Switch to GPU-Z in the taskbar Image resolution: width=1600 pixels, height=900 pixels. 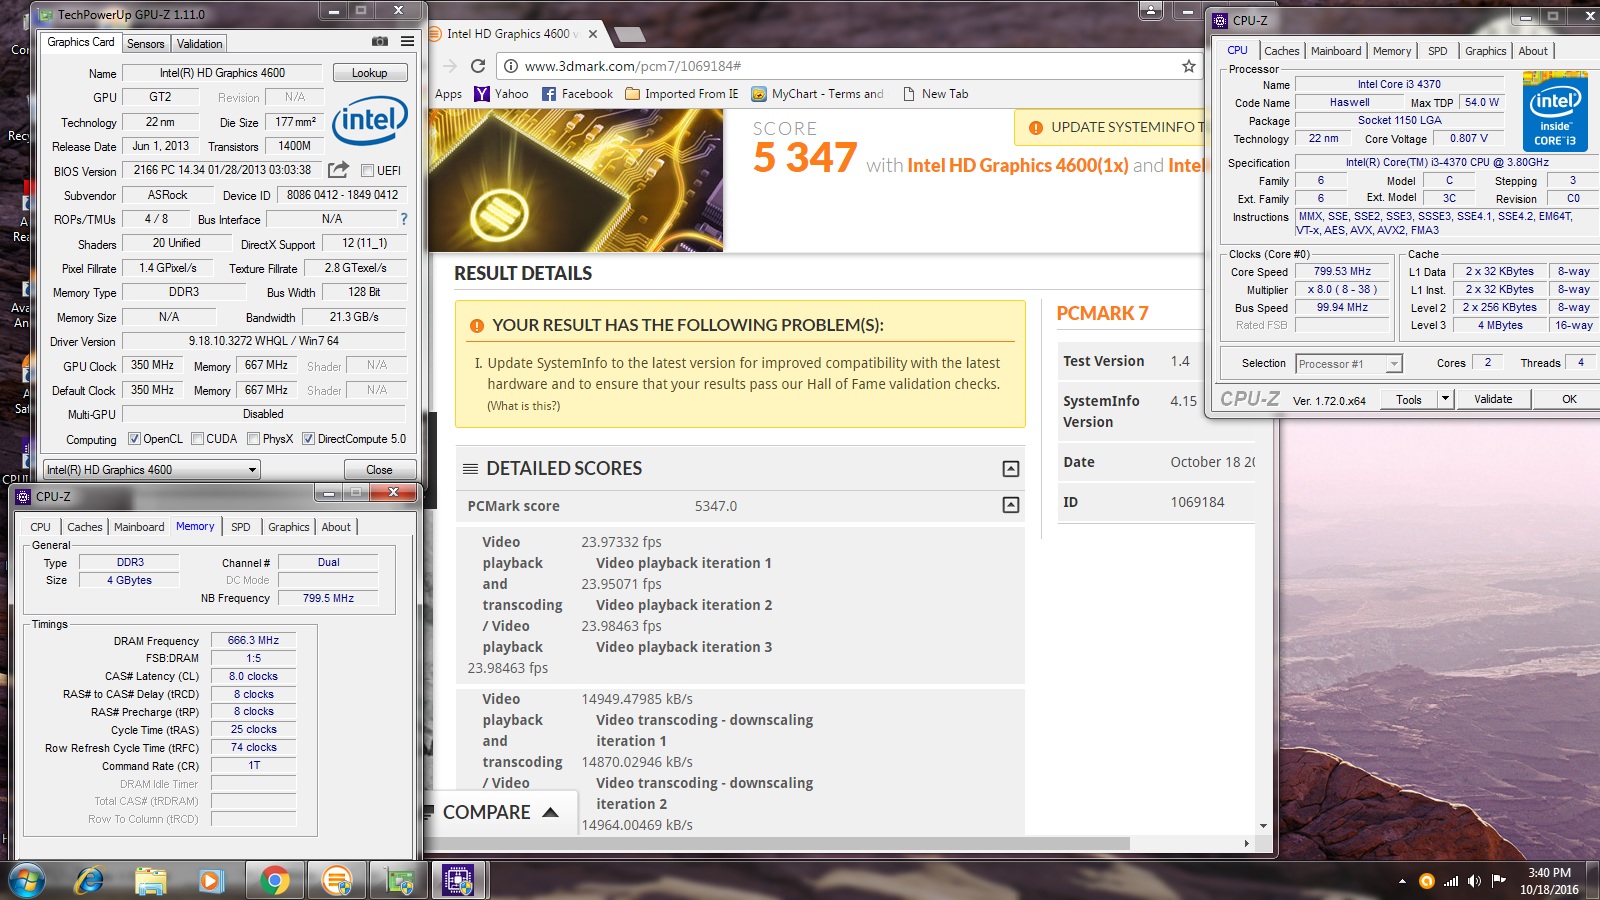[x=399, y=880]
